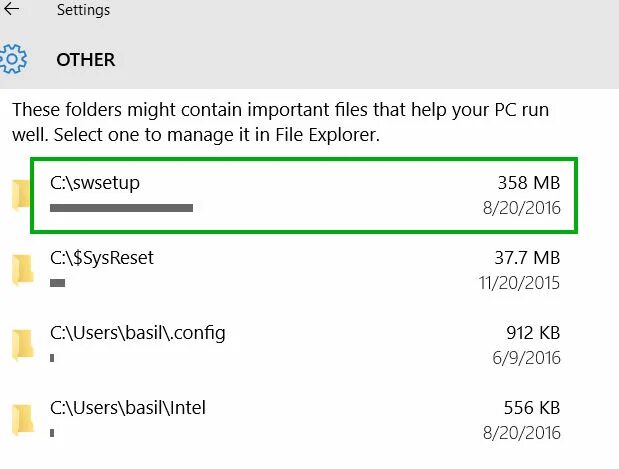Select the C:\Users\basil\.config folder
619x469 pixels.
(138, 333)
